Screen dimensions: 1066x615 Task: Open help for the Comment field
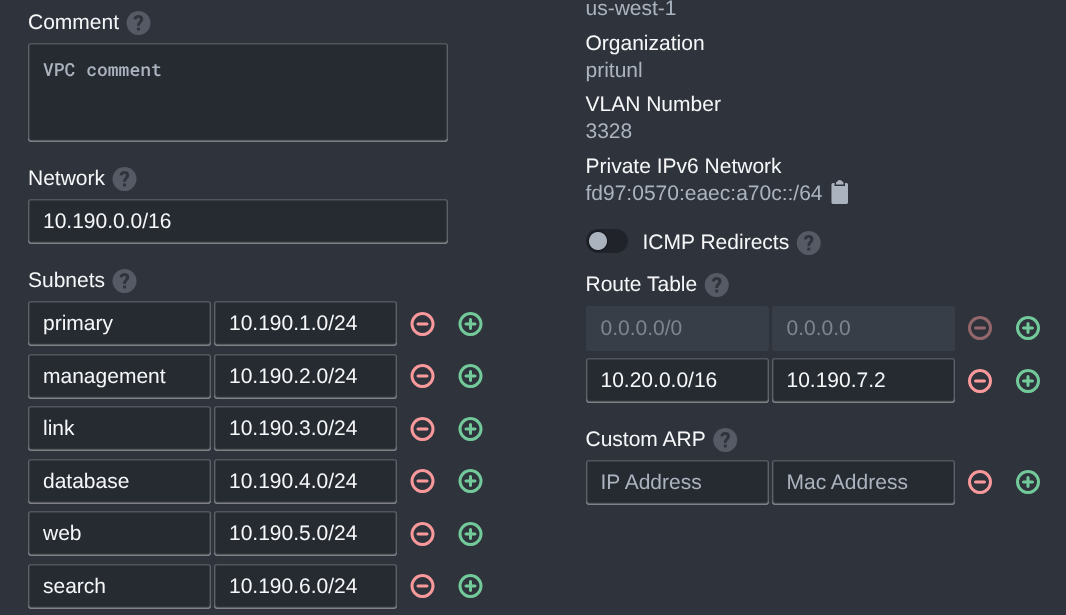tap(138, 21)
